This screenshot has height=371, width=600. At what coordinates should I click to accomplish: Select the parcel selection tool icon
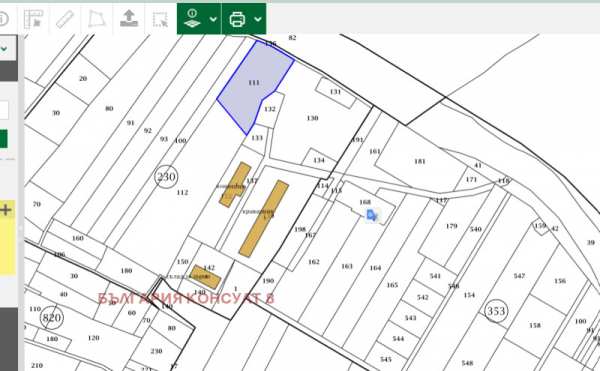pyautogui.click(x=33, y=19)
